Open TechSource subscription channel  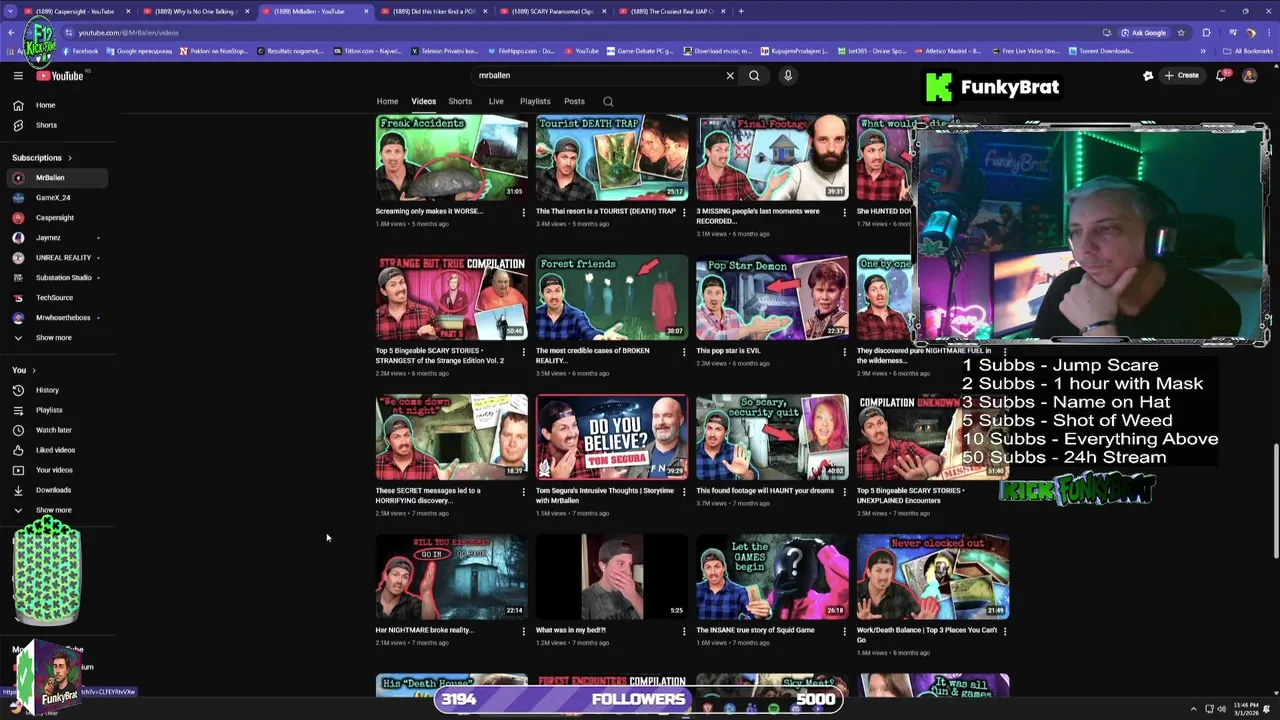point(57,298)
